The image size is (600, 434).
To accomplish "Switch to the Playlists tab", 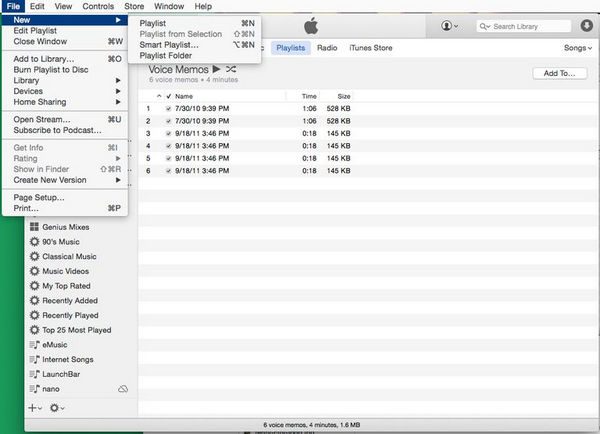I will click(x=291, y=48).
